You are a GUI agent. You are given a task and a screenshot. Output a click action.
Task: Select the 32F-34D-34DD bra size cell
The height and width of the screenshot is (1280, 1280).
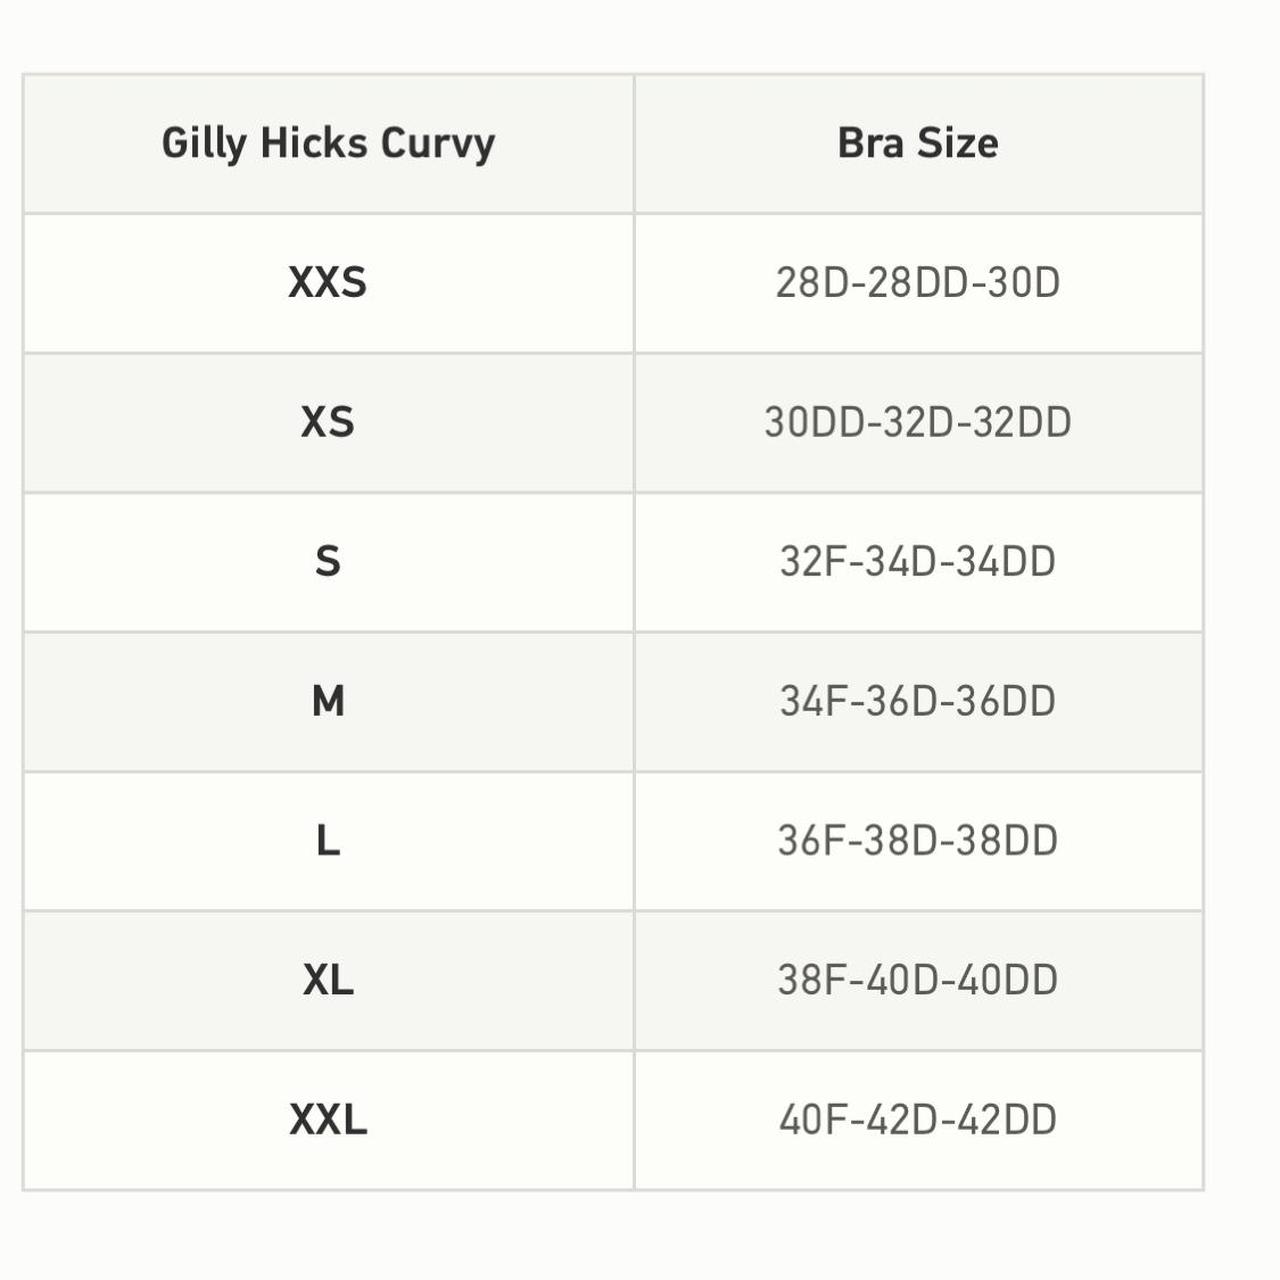[918, 561]
